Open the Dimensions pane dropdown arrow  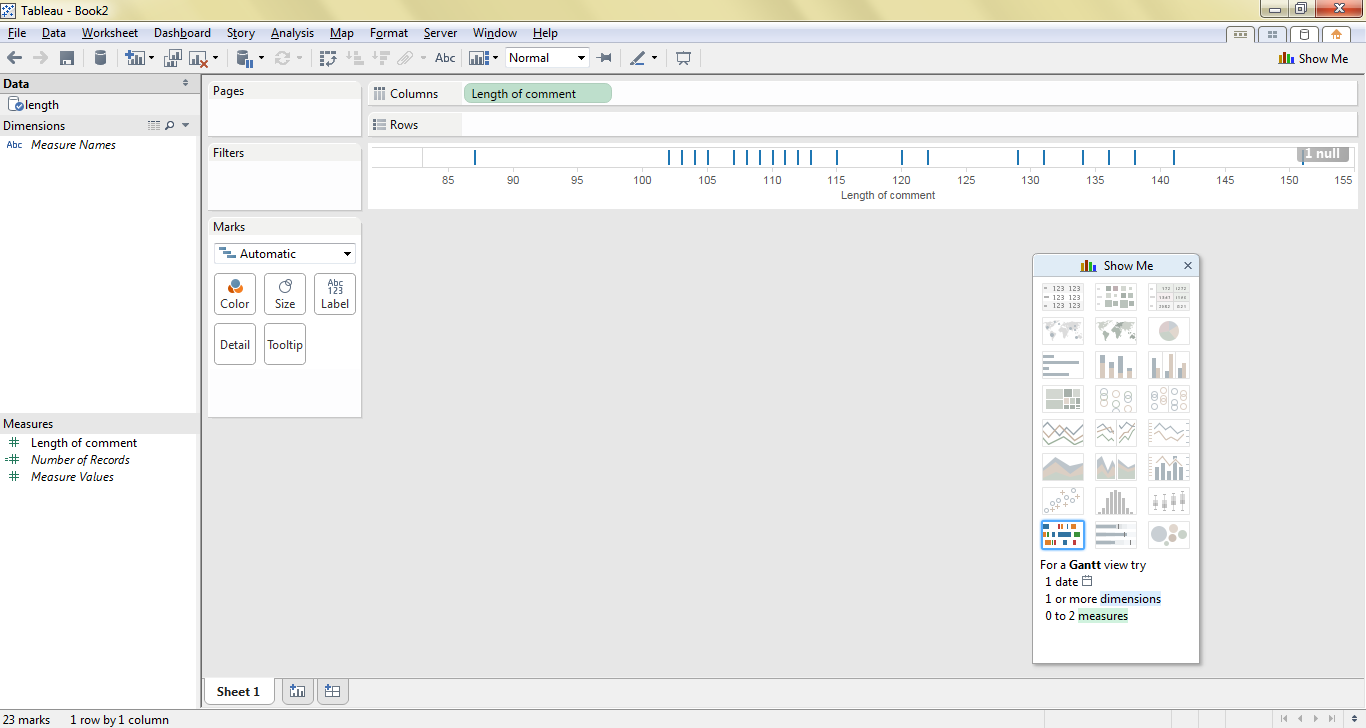186,126
